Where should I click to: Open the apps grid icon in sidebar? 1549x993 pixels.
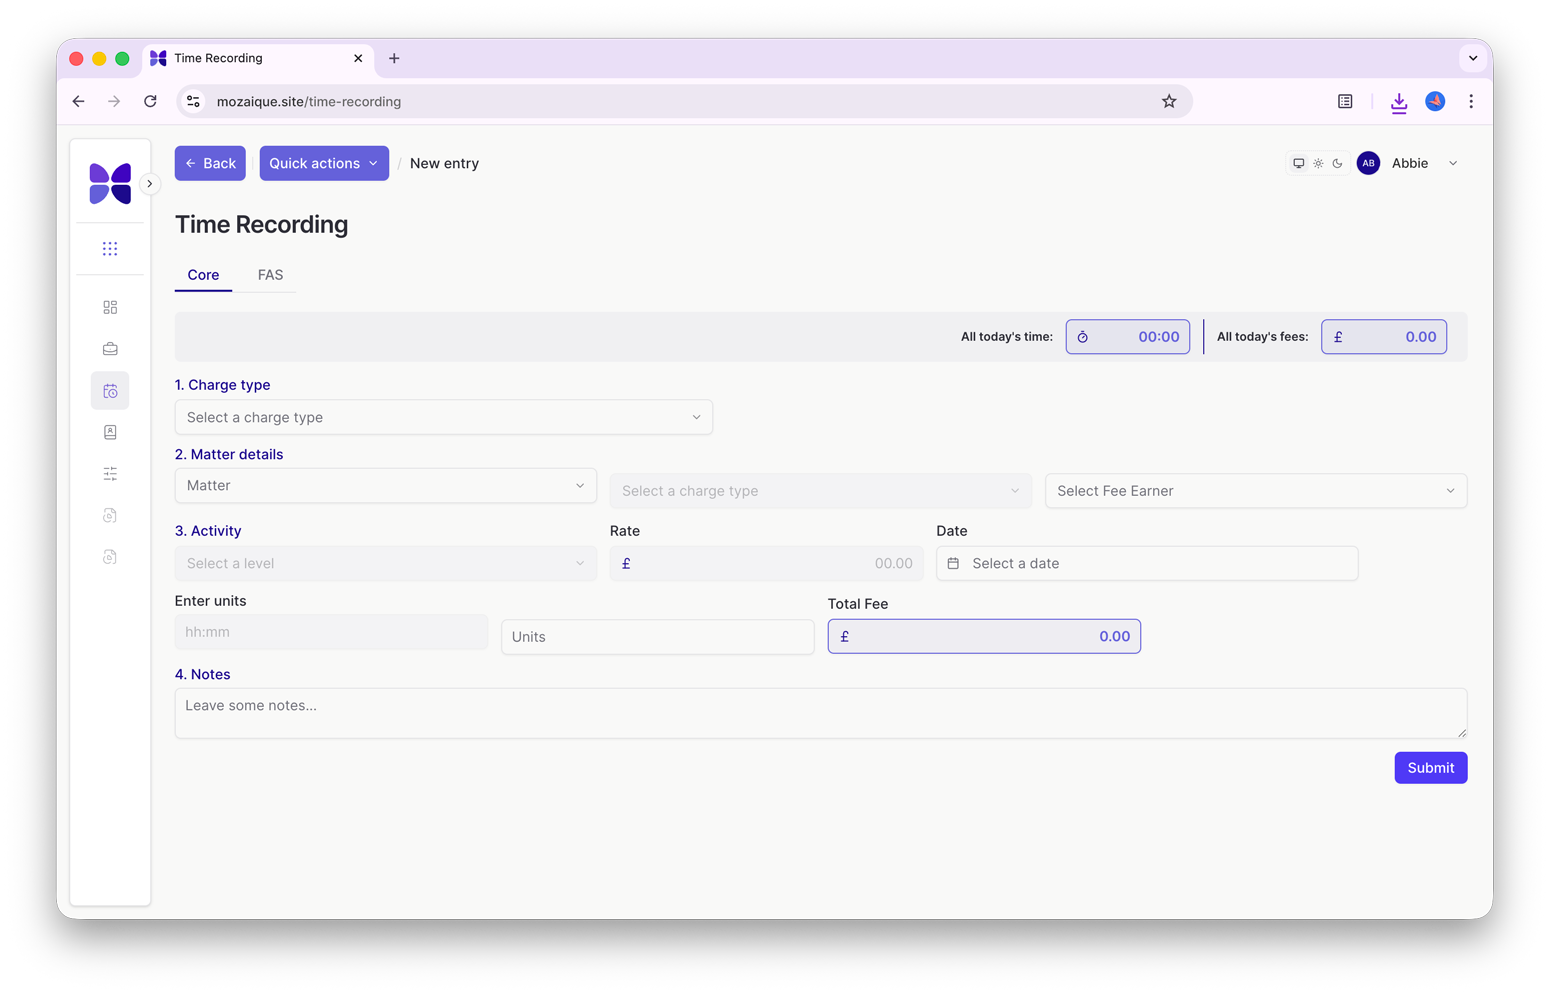point(110,249)
